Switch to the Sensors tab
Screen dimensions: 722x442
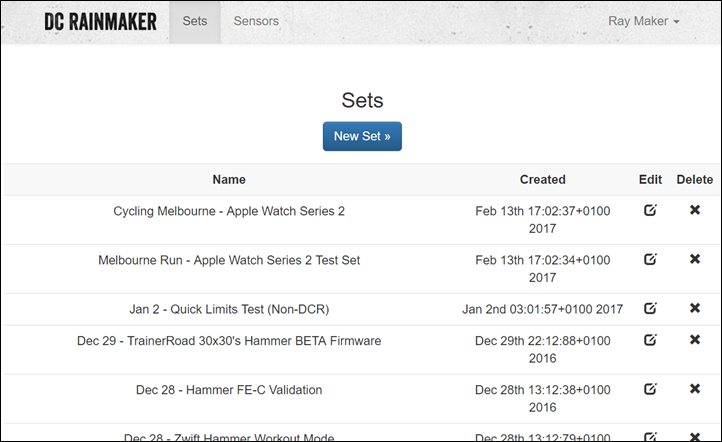(256, 21)
